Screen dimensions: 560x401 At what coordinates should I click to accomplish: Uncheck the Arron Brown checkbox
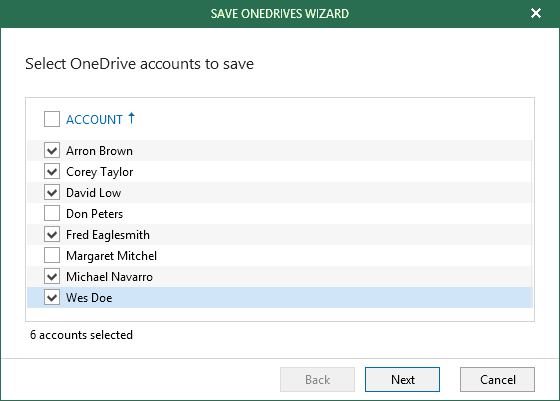point(52,150)
